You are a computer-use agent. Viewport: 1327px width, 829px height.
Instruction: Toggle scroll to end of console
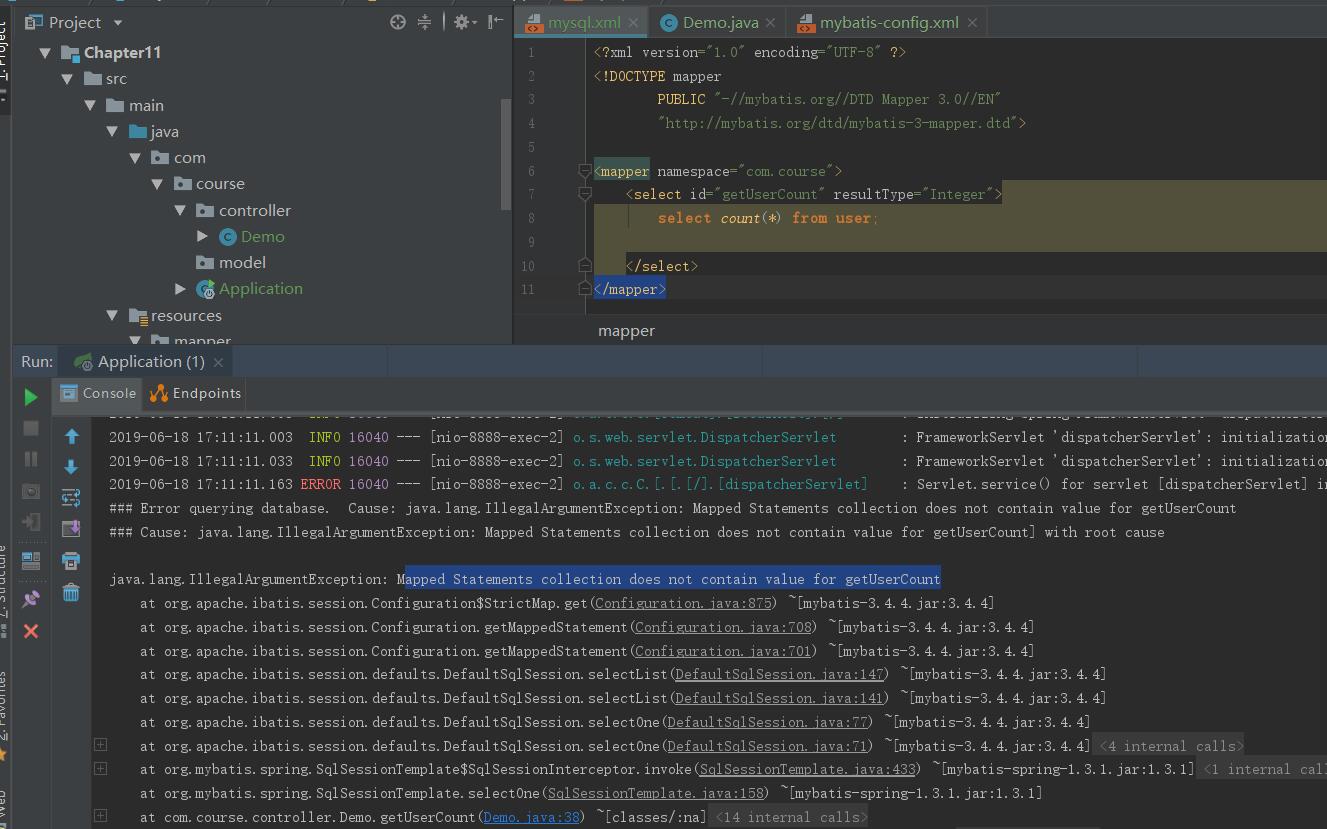71,529
